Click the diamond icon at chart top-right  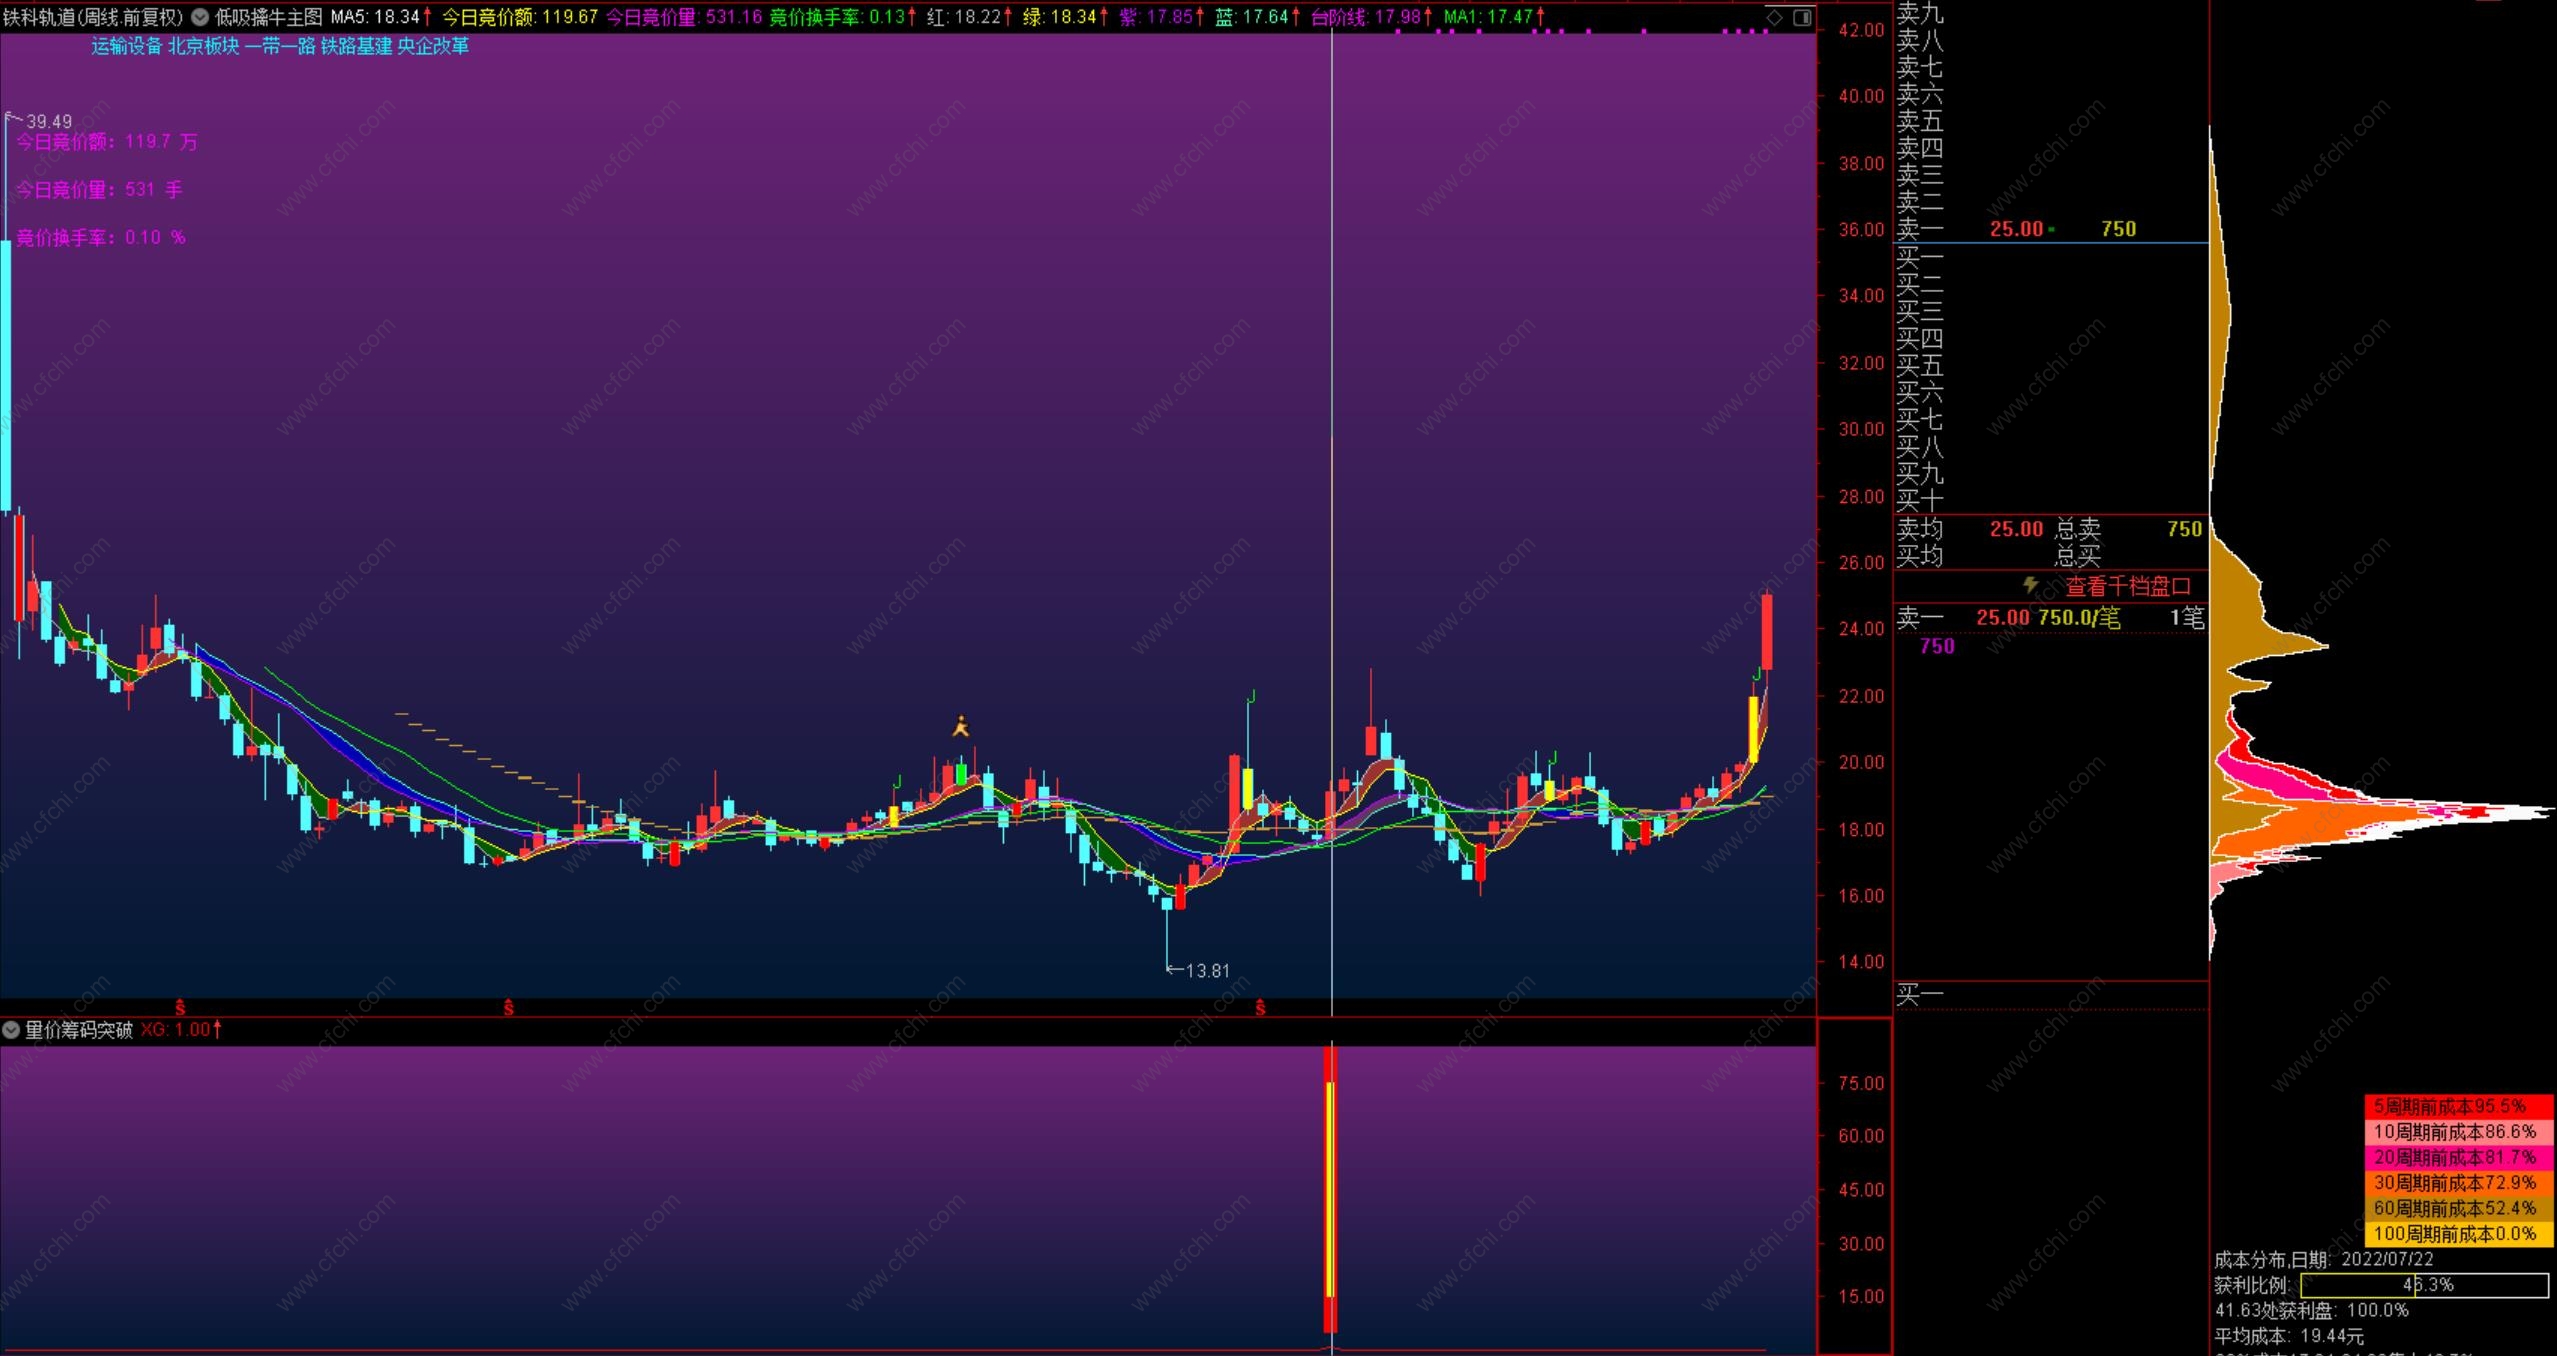point(1774,17)
